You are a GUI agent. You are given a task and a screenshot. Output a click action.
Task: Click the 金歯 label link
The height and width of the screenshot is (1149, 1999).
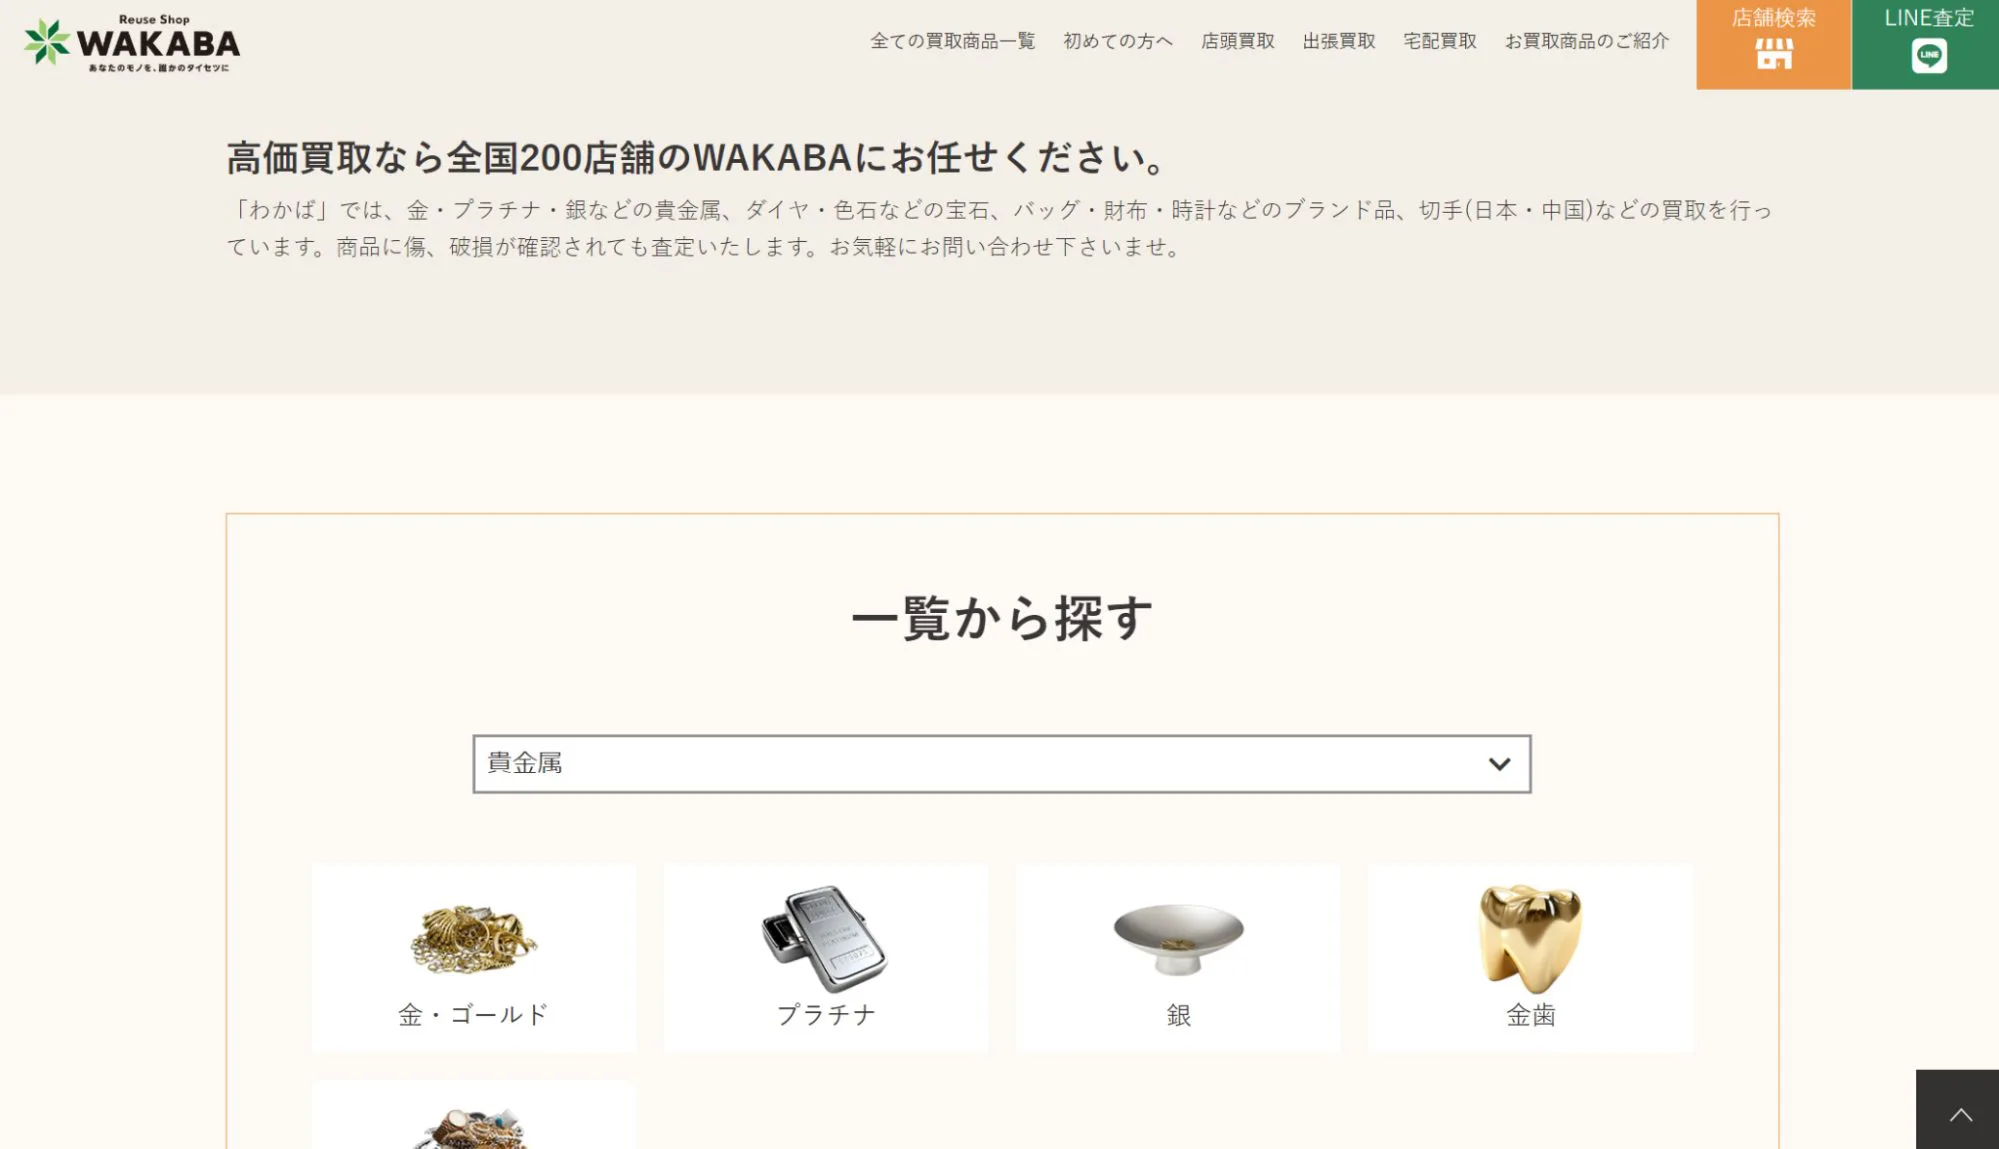coord(1531,1015)
